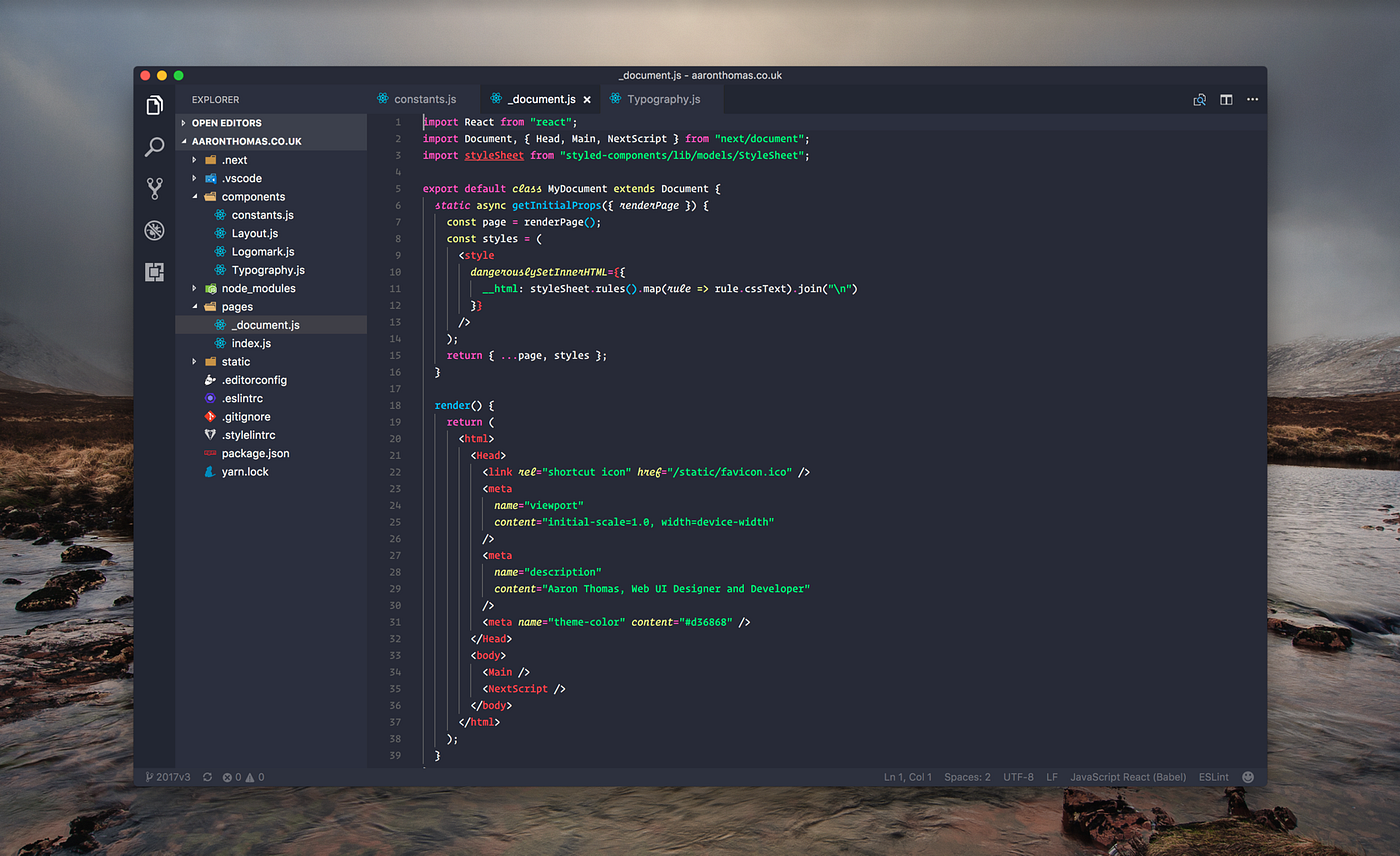This screenshot has width=1400, height=856.
Task: Click the feedback smiley in the status bar
Action: click(1247, 777)
